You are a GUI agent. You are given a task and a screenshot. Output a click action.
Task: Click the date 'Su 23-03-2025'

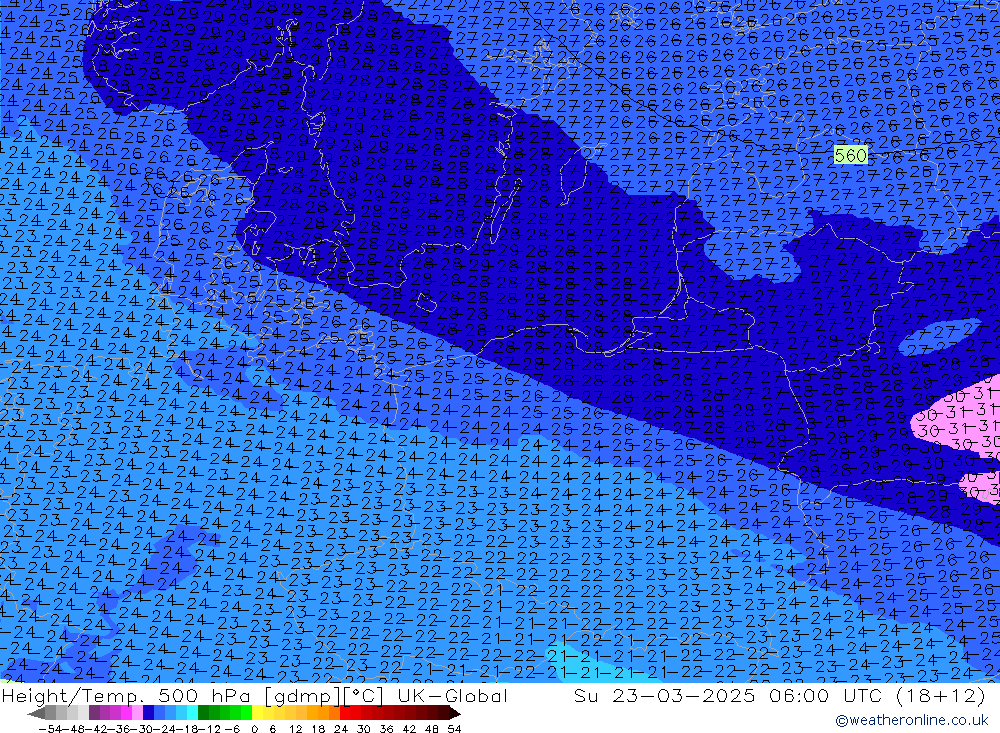(664, 695)
